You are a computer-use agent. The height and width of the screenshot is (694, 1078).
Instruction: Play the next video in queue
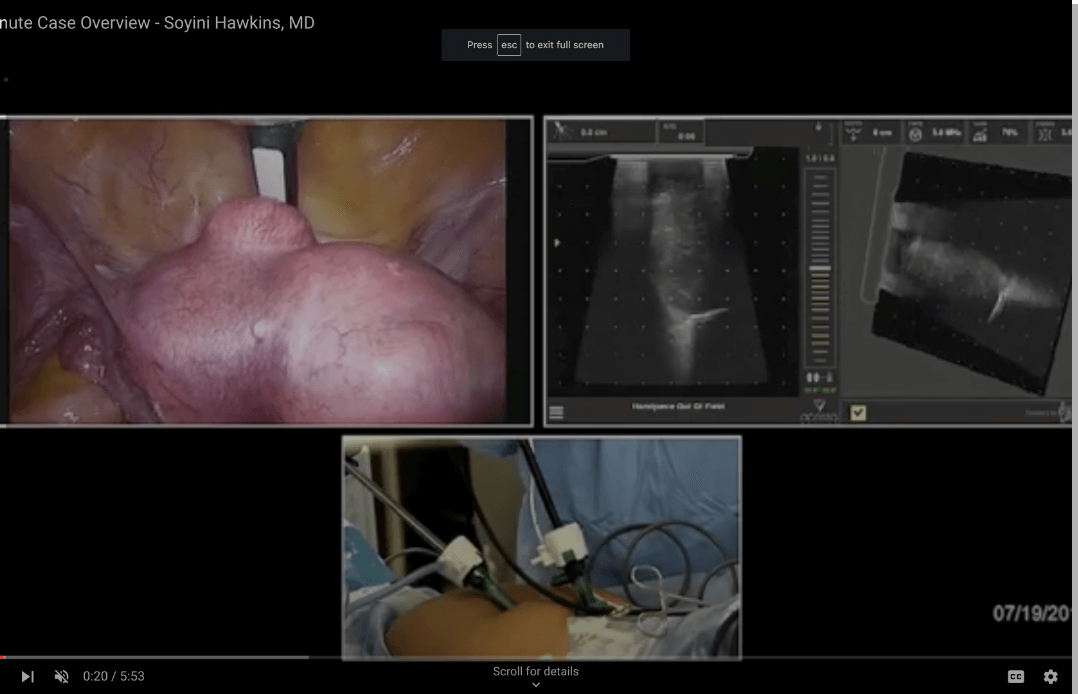27,677
